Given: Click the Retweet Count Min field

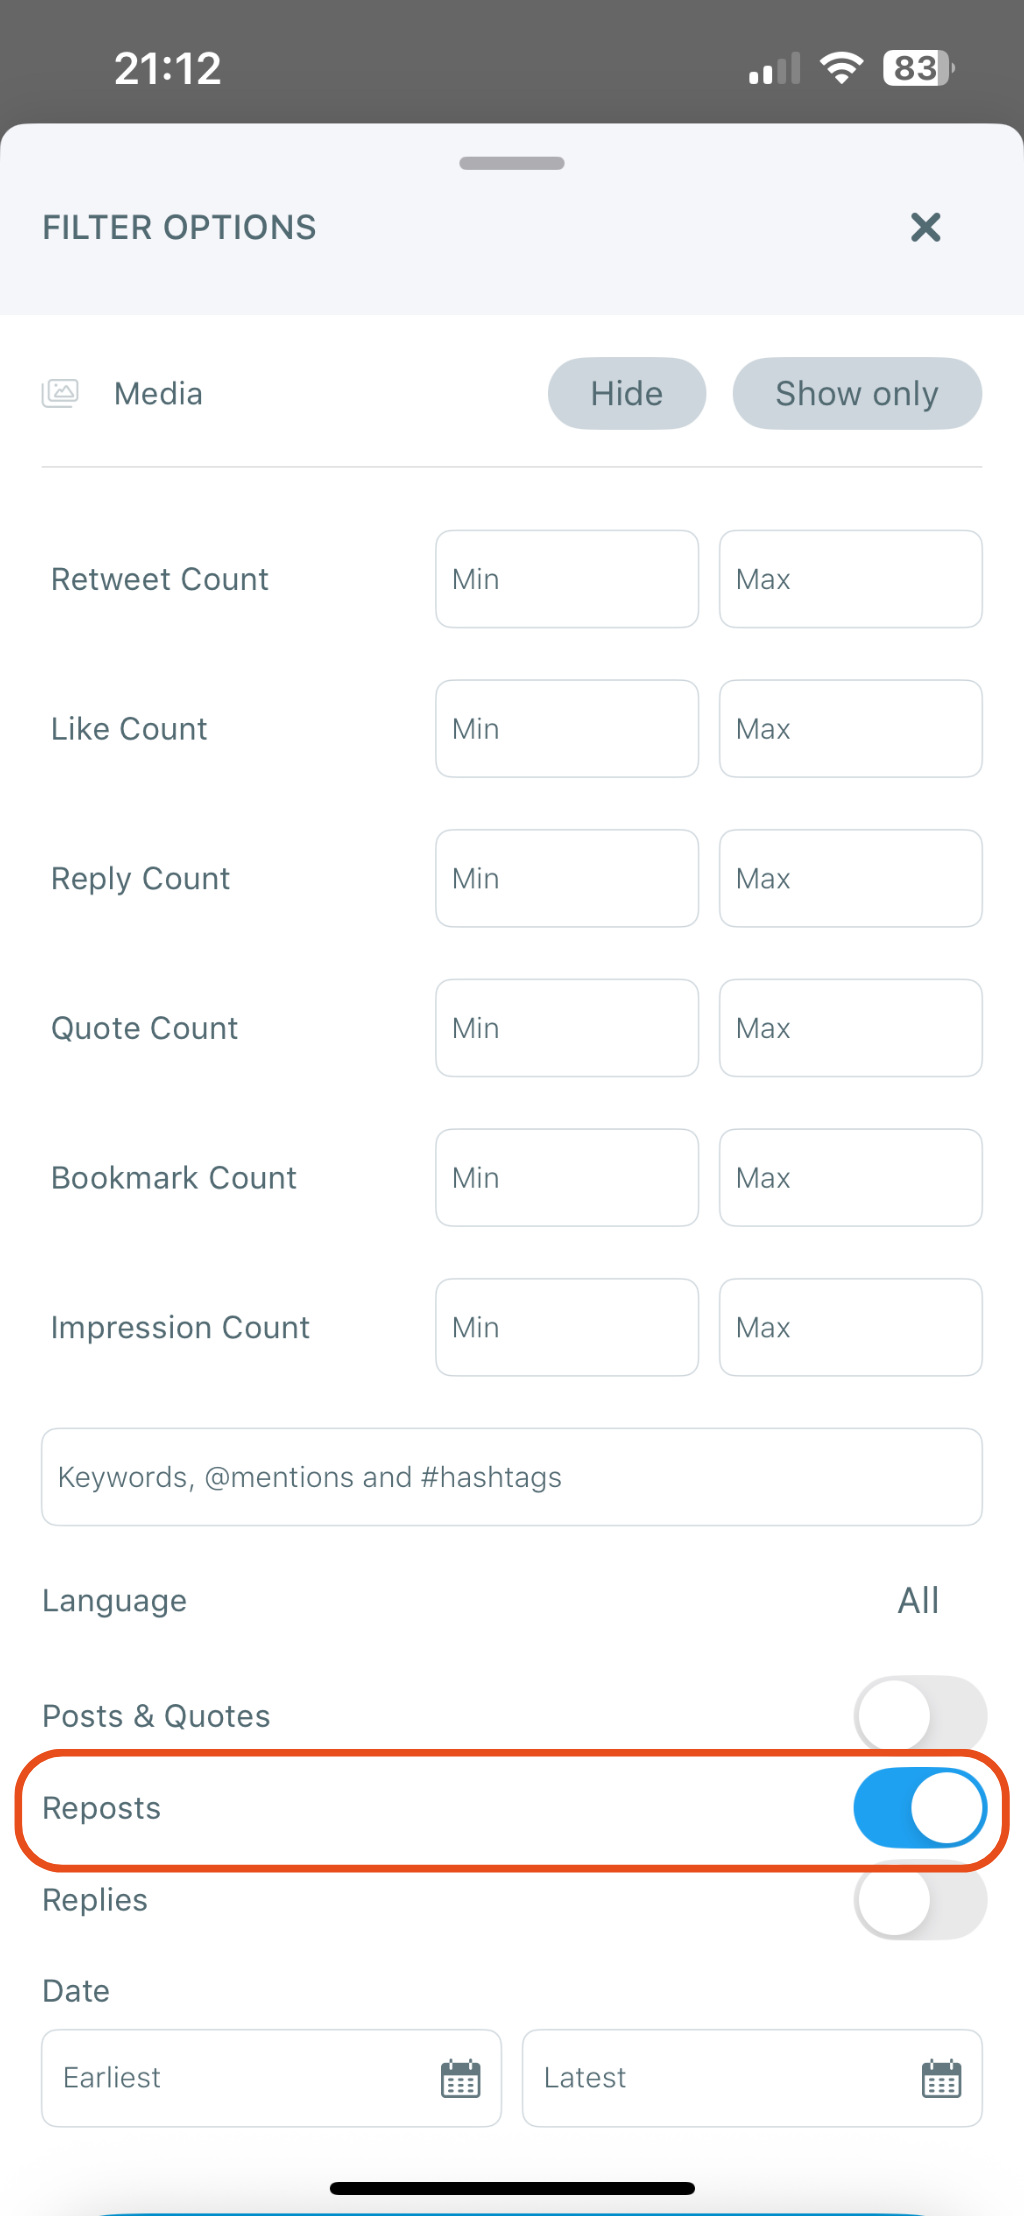Looking at the screenshot, I should point(566,579).
